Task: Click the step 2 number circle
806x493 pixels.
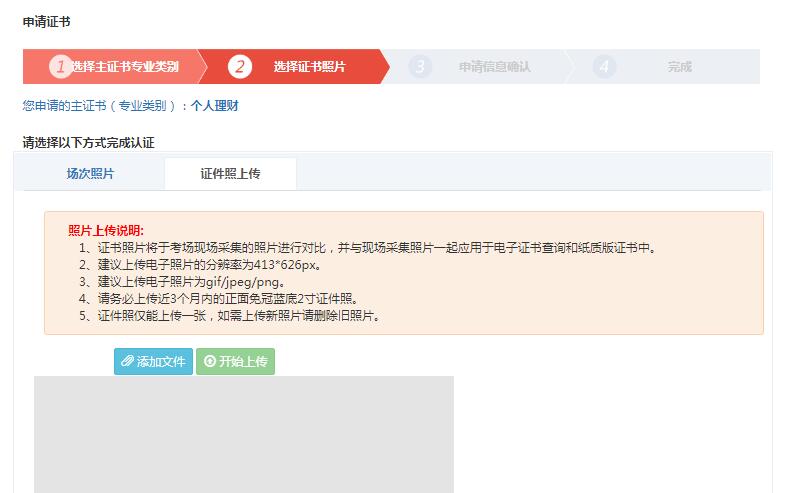Action: (x=239, y=67)
